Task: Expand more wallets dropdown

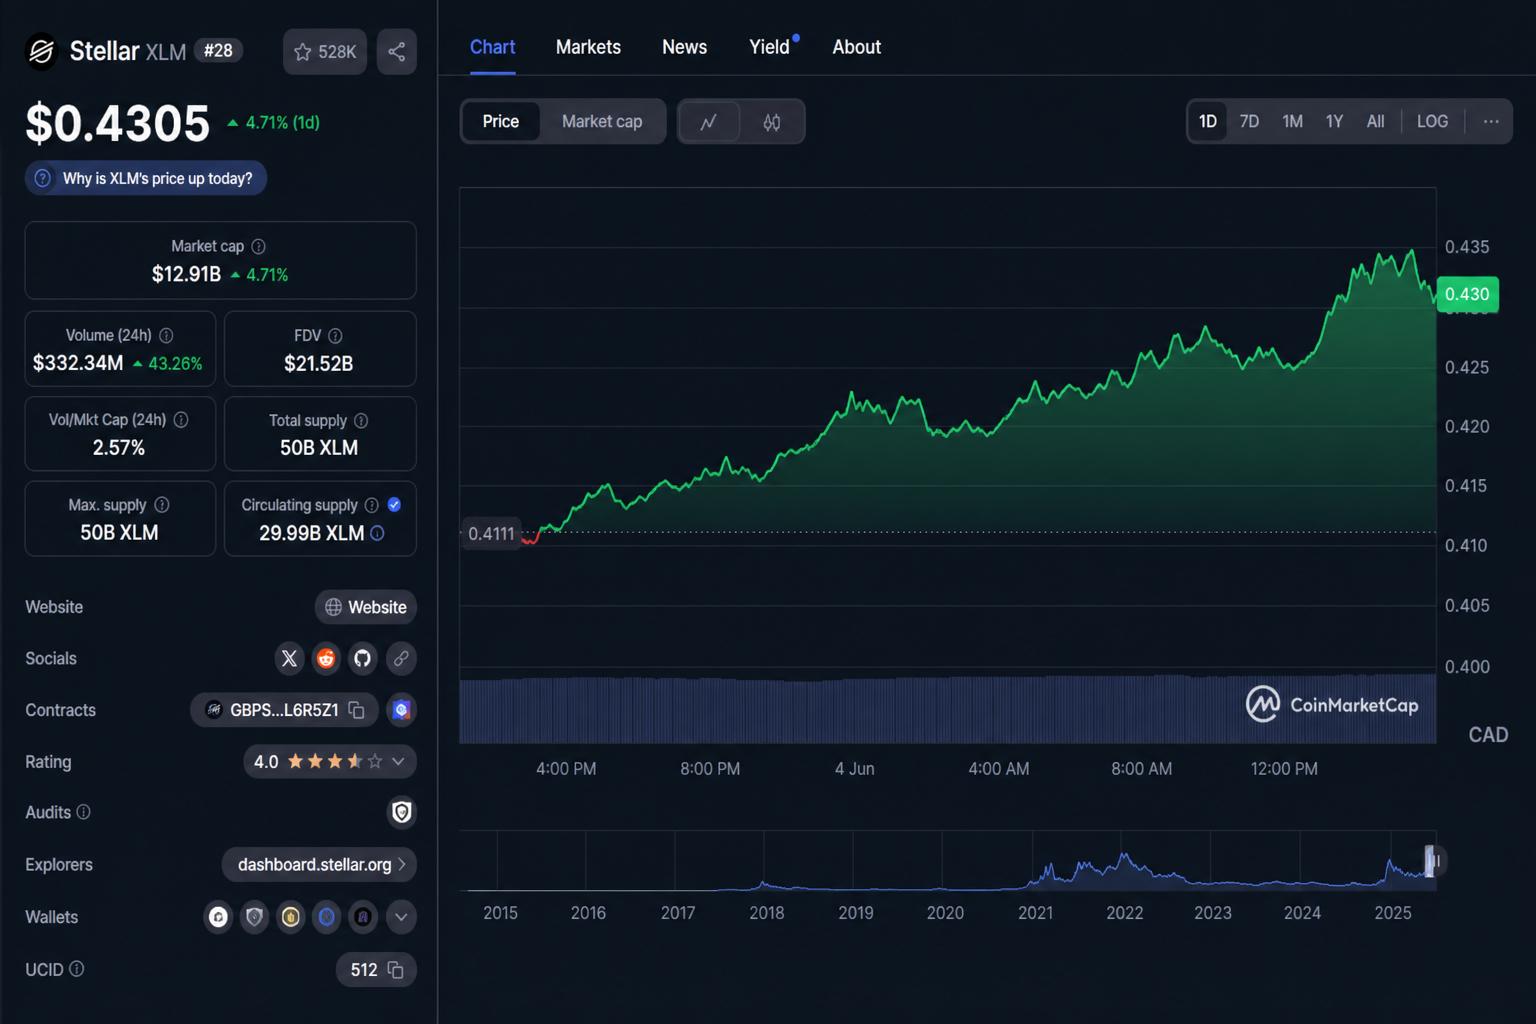Action: [x=401, y=916]
